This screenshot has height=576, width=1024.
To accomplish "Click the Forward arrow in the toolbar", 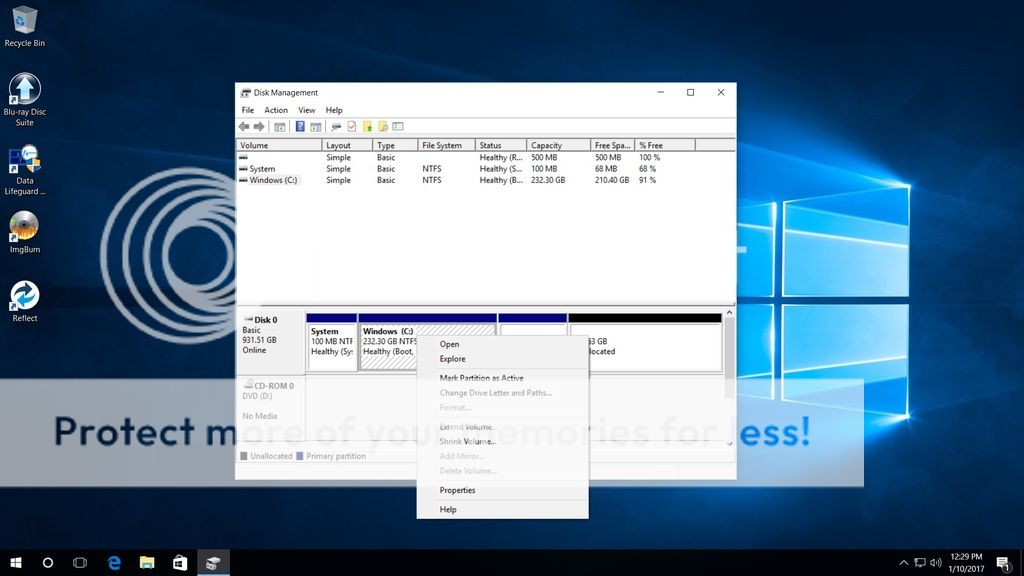I will 259,127.
